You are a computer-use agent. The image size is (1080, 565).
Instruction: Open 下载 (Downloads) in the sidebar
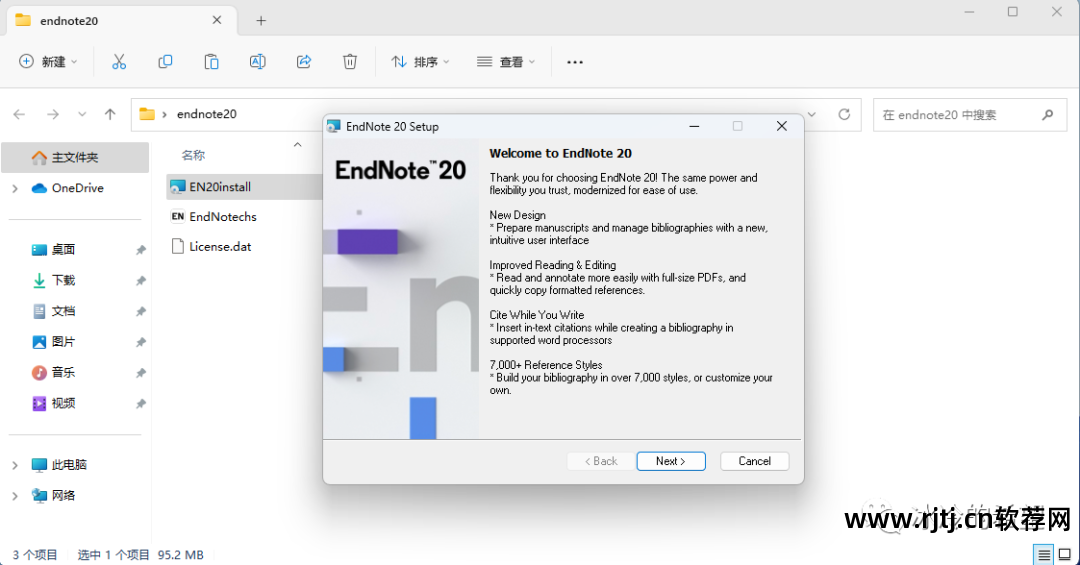pyautogui.click(x=63, y=280)
